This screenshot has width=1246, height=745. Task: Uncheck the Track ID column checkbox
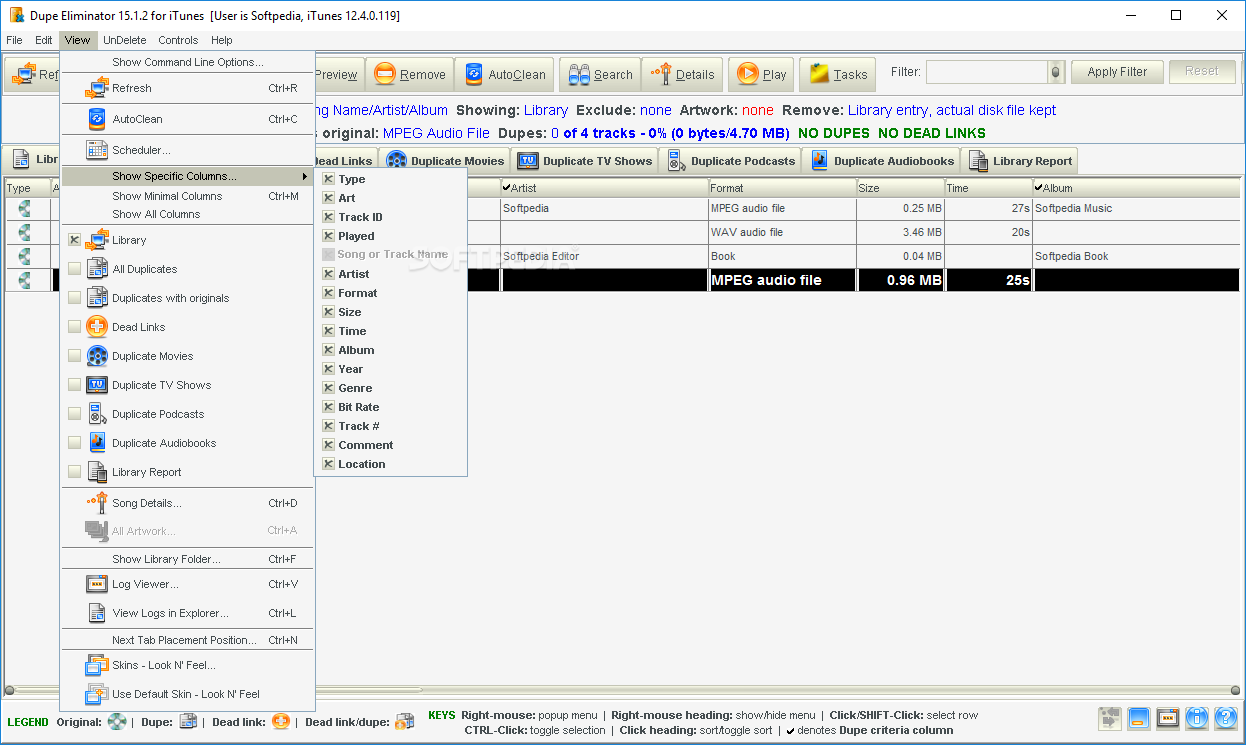[x=328, y=217]
